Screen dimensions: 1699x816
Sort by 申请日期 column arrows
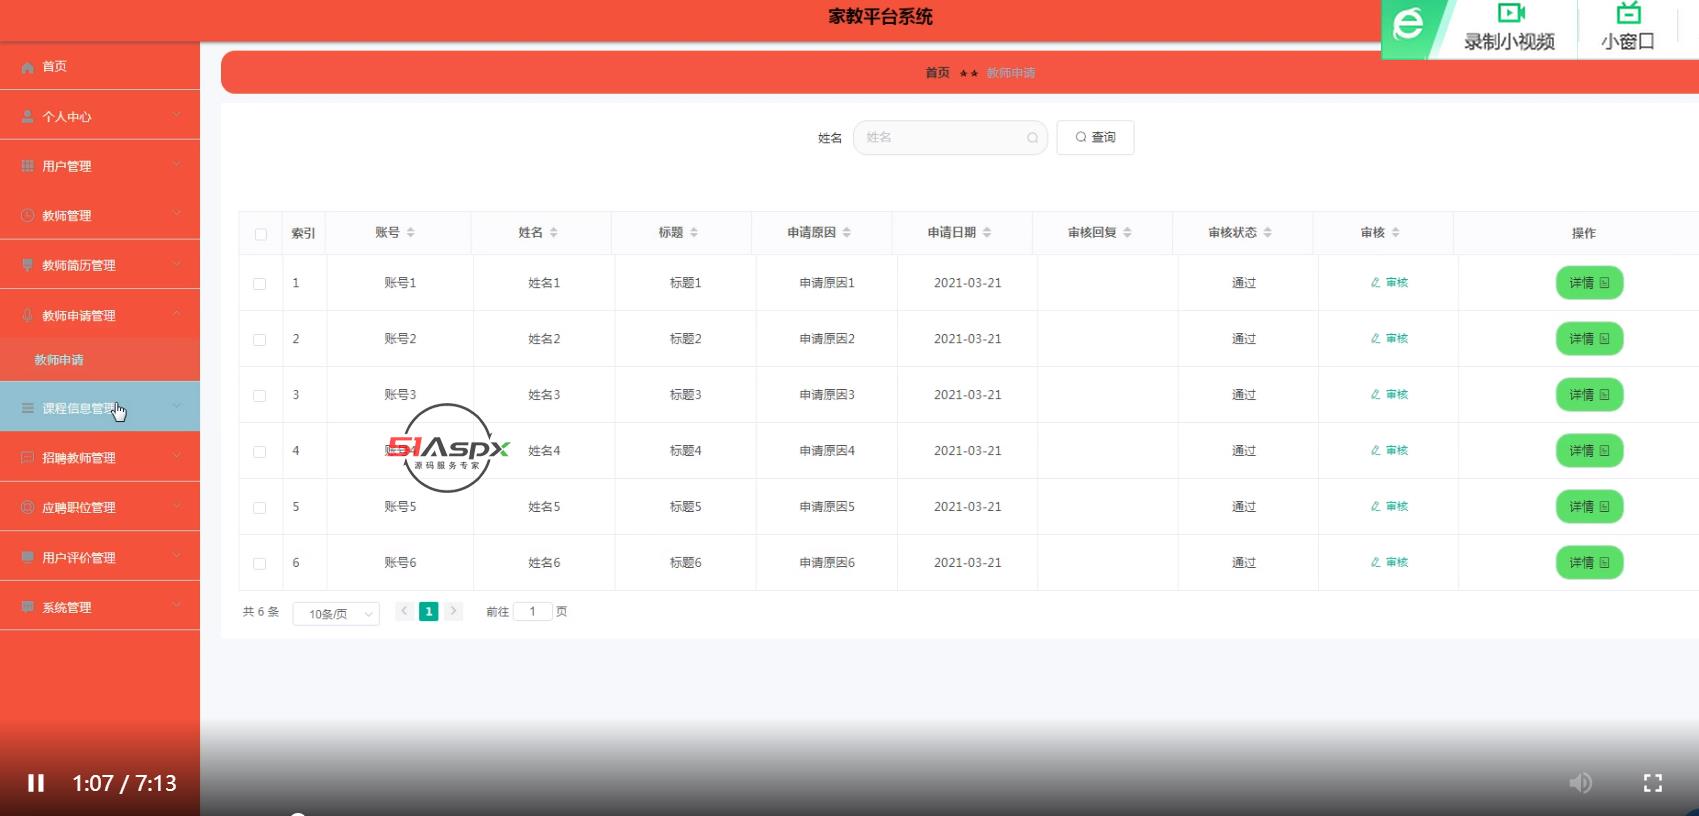point(987,232)
